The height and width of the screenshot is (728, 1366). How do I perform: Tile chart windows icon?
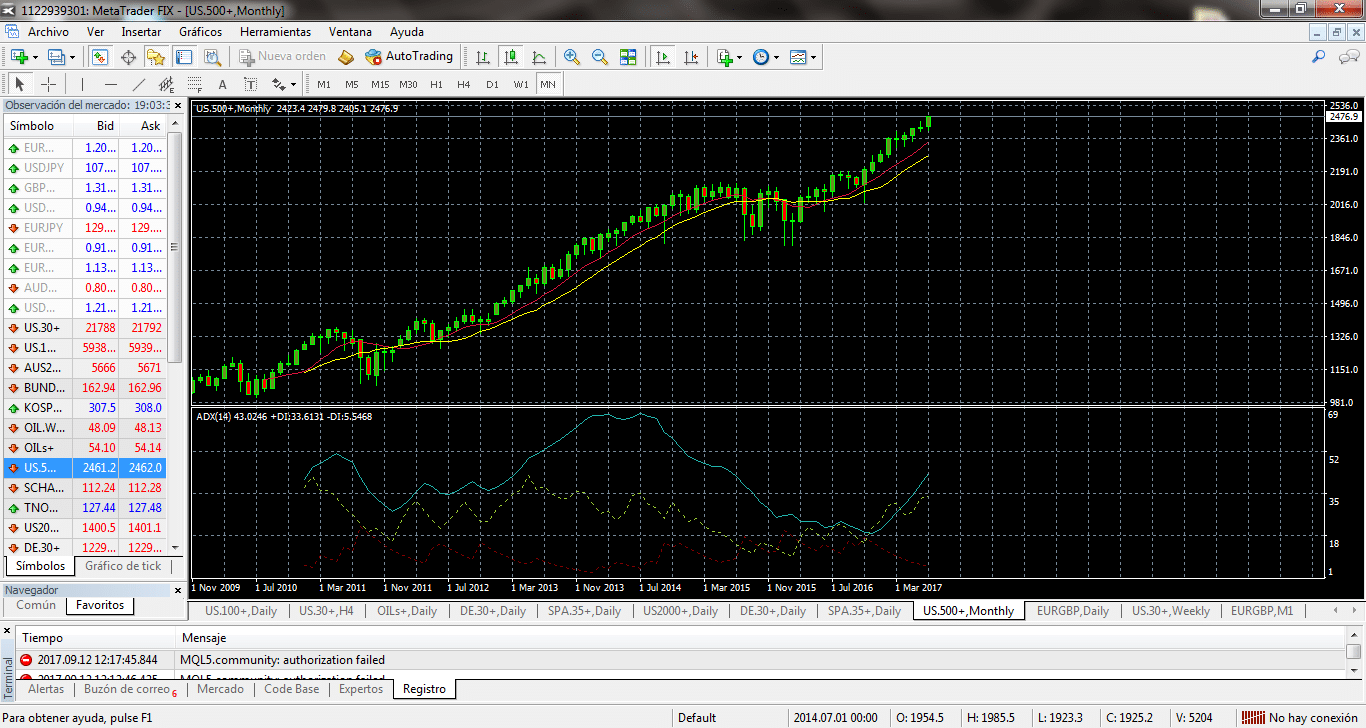(628, 57)
